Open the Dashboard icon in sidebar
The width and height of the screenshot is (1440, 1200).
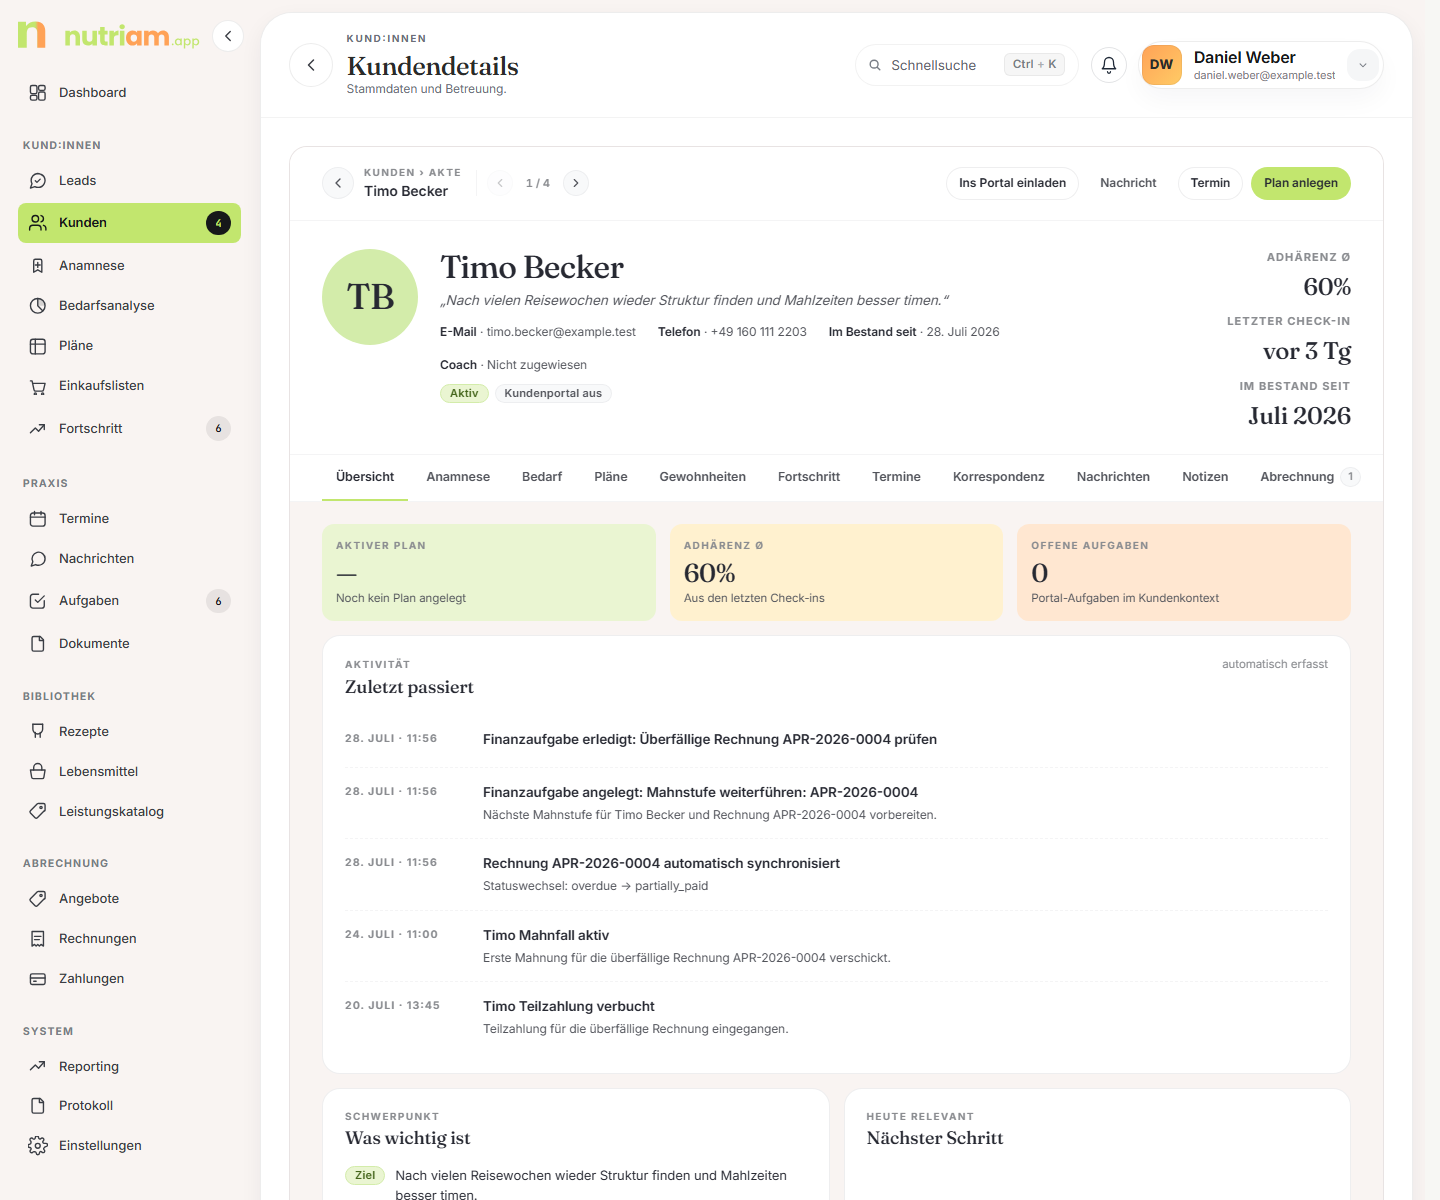[38, 93]
